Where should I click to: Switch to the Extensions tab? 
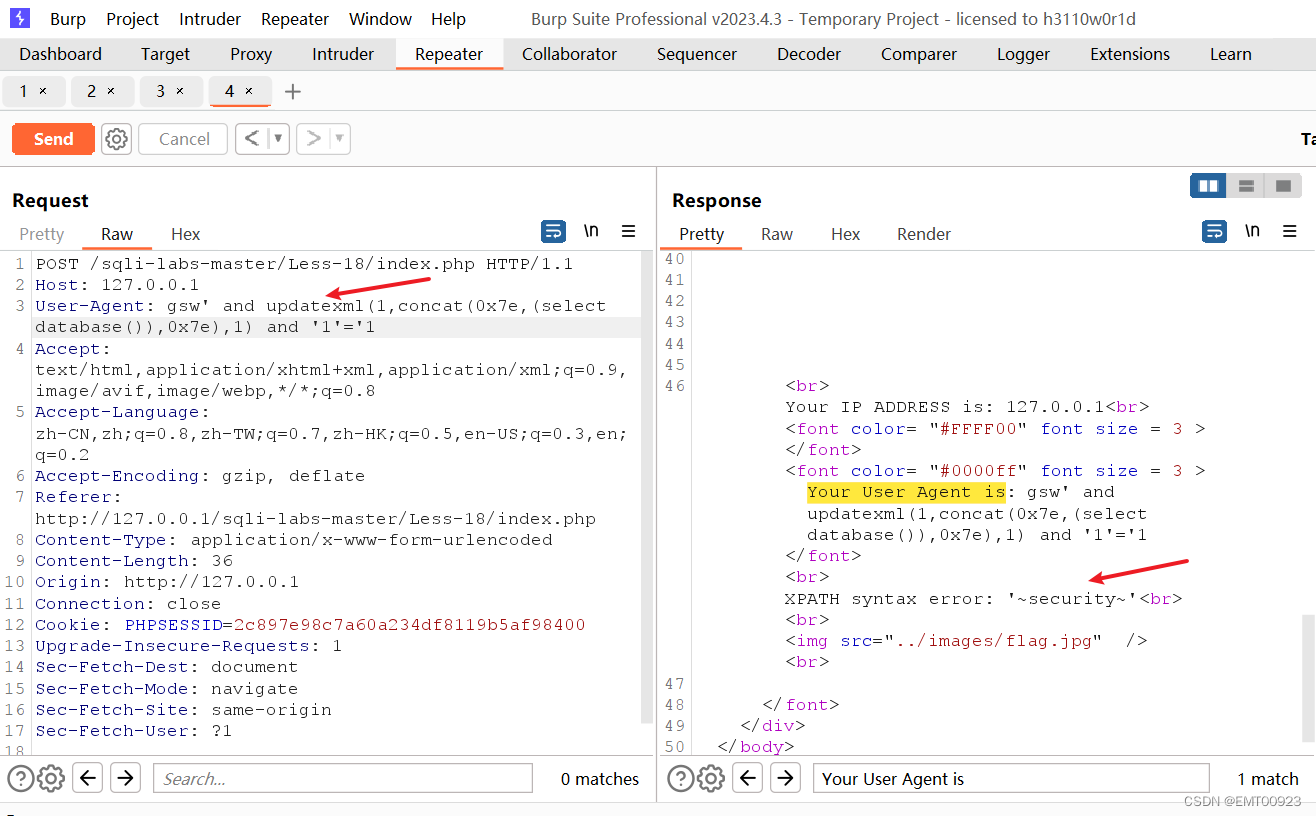(x=1130, y=54)
